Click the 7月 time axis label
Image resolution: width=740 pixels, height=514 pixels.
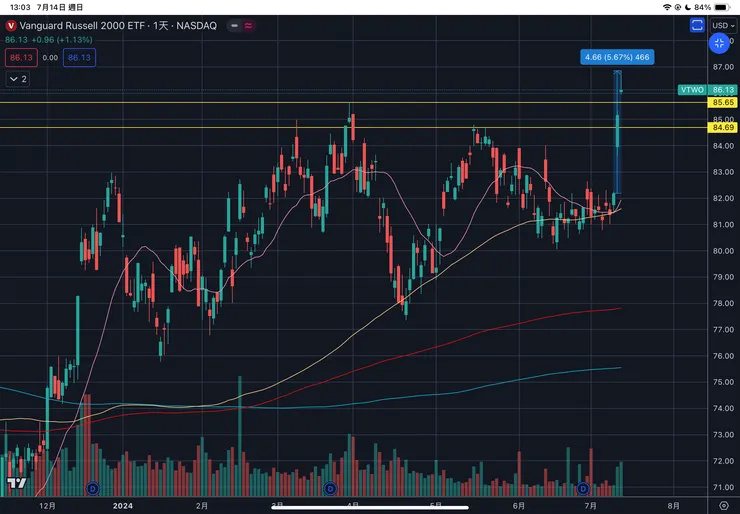pyautogui.click(x=590, y=506)
